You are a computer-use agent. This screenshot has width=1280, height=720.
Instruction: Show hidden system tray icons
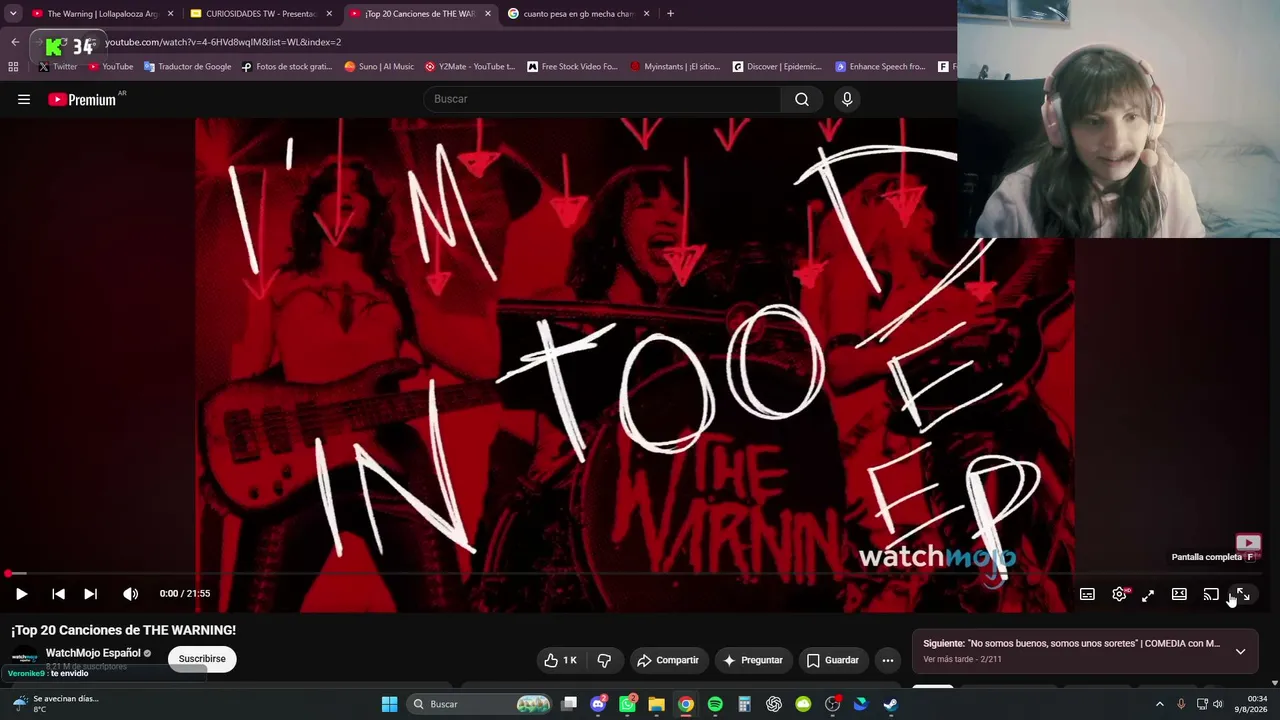(x=1160, y=704)
